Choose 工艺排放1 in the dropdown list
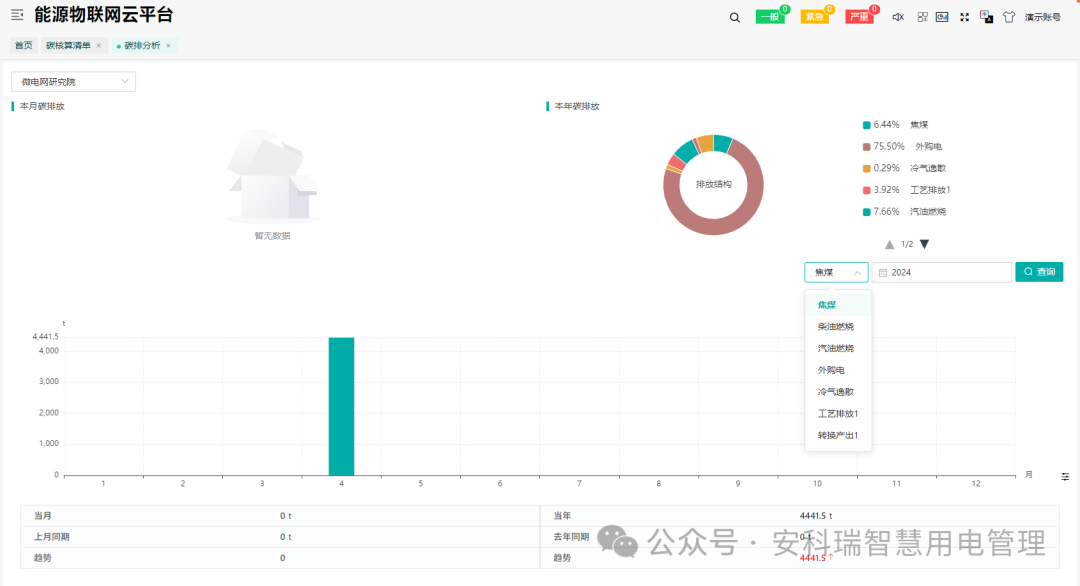The image size is (1080, 586). tap(838, 413)
